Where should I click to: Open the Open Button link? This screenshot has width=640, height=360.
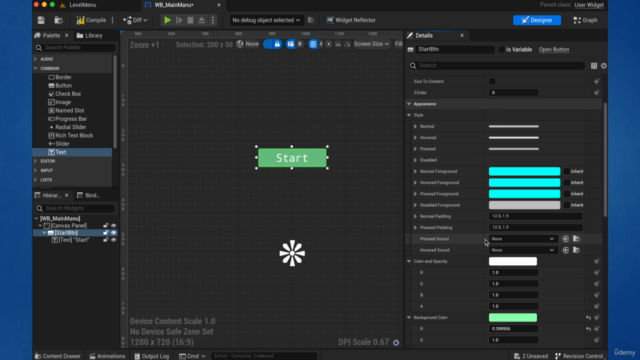pos(553,49)
